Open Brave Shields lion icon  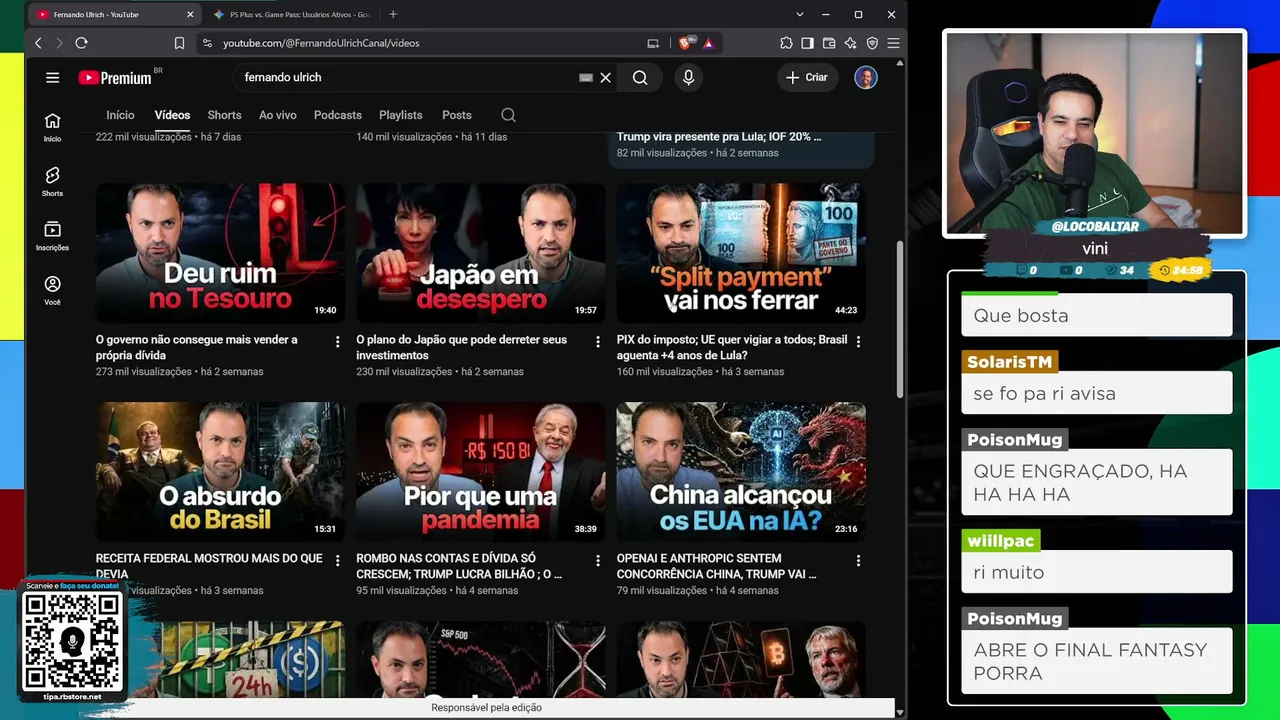[x=685, y=43]
